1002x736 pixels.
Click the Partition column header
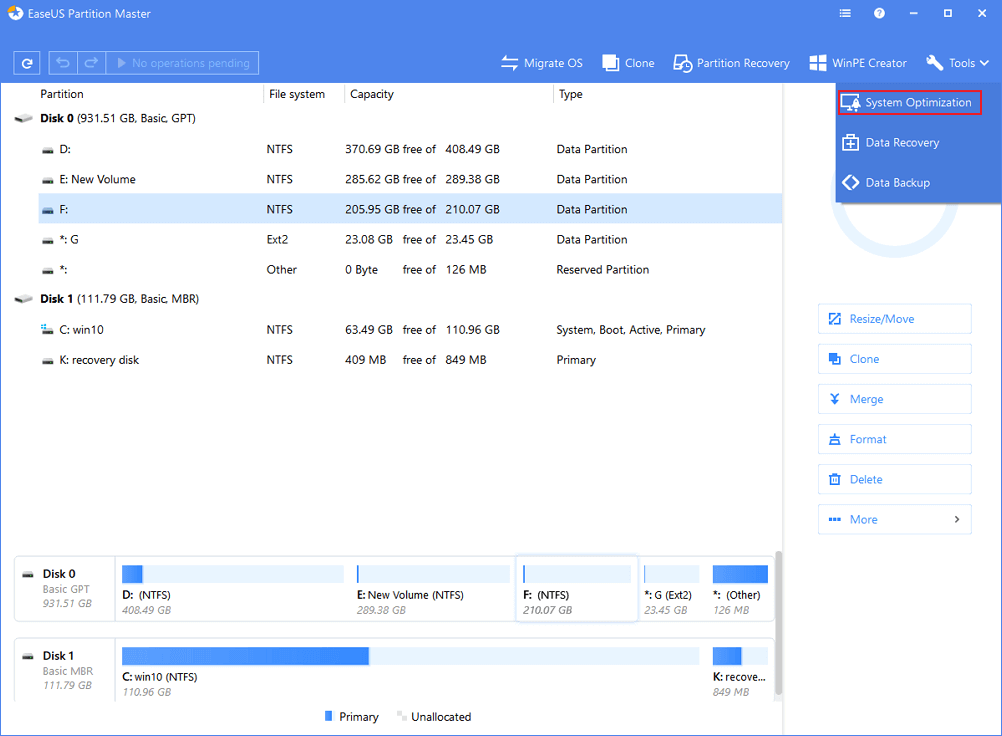62,94
